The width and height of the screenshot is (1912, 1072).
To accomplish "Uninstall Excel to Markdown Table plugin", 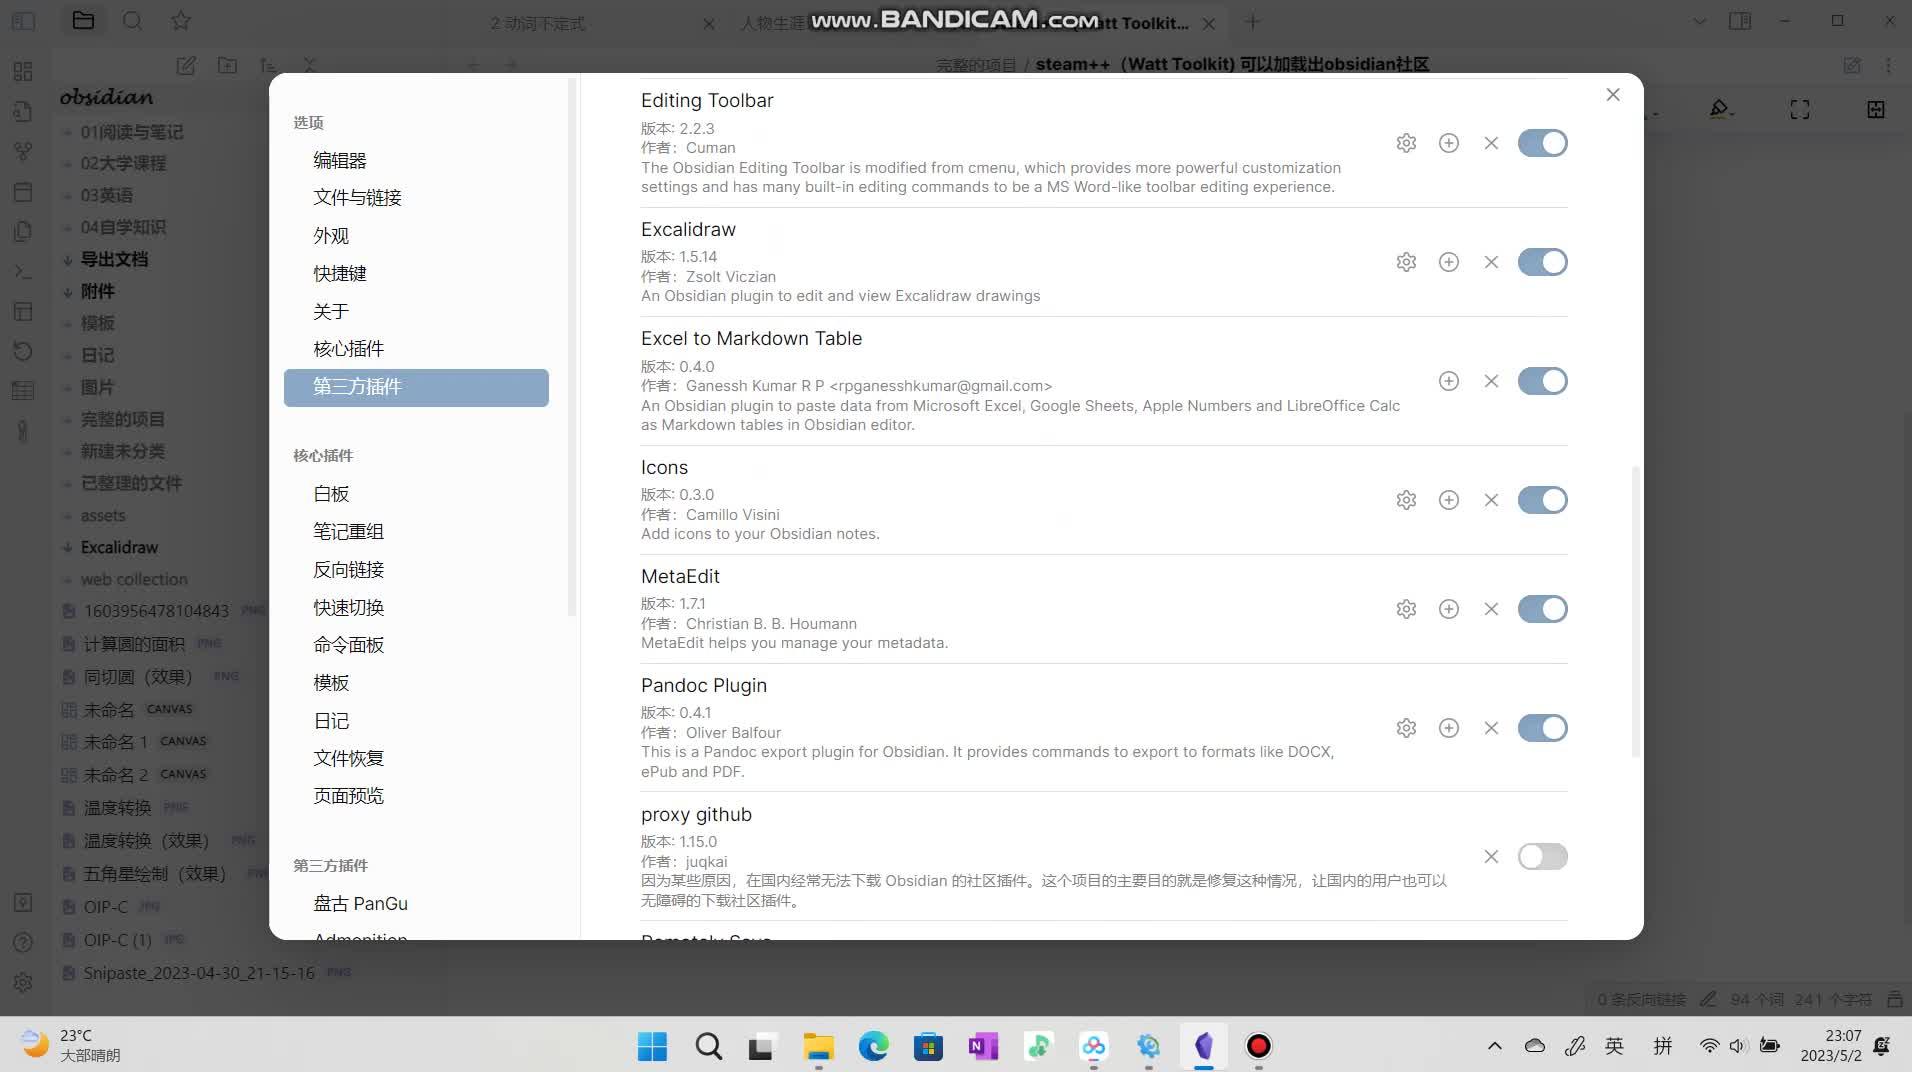I will coord(1491,381).
